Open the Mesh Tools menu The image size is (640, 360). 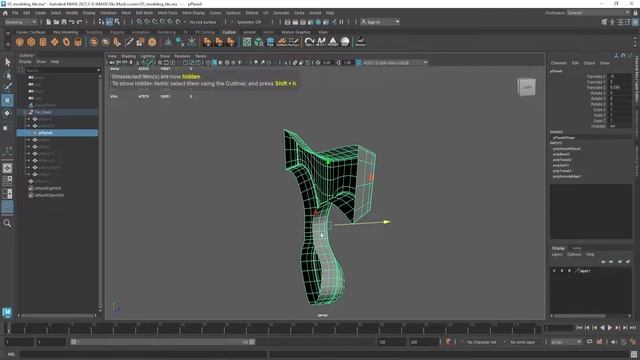[x=167, y=13]
